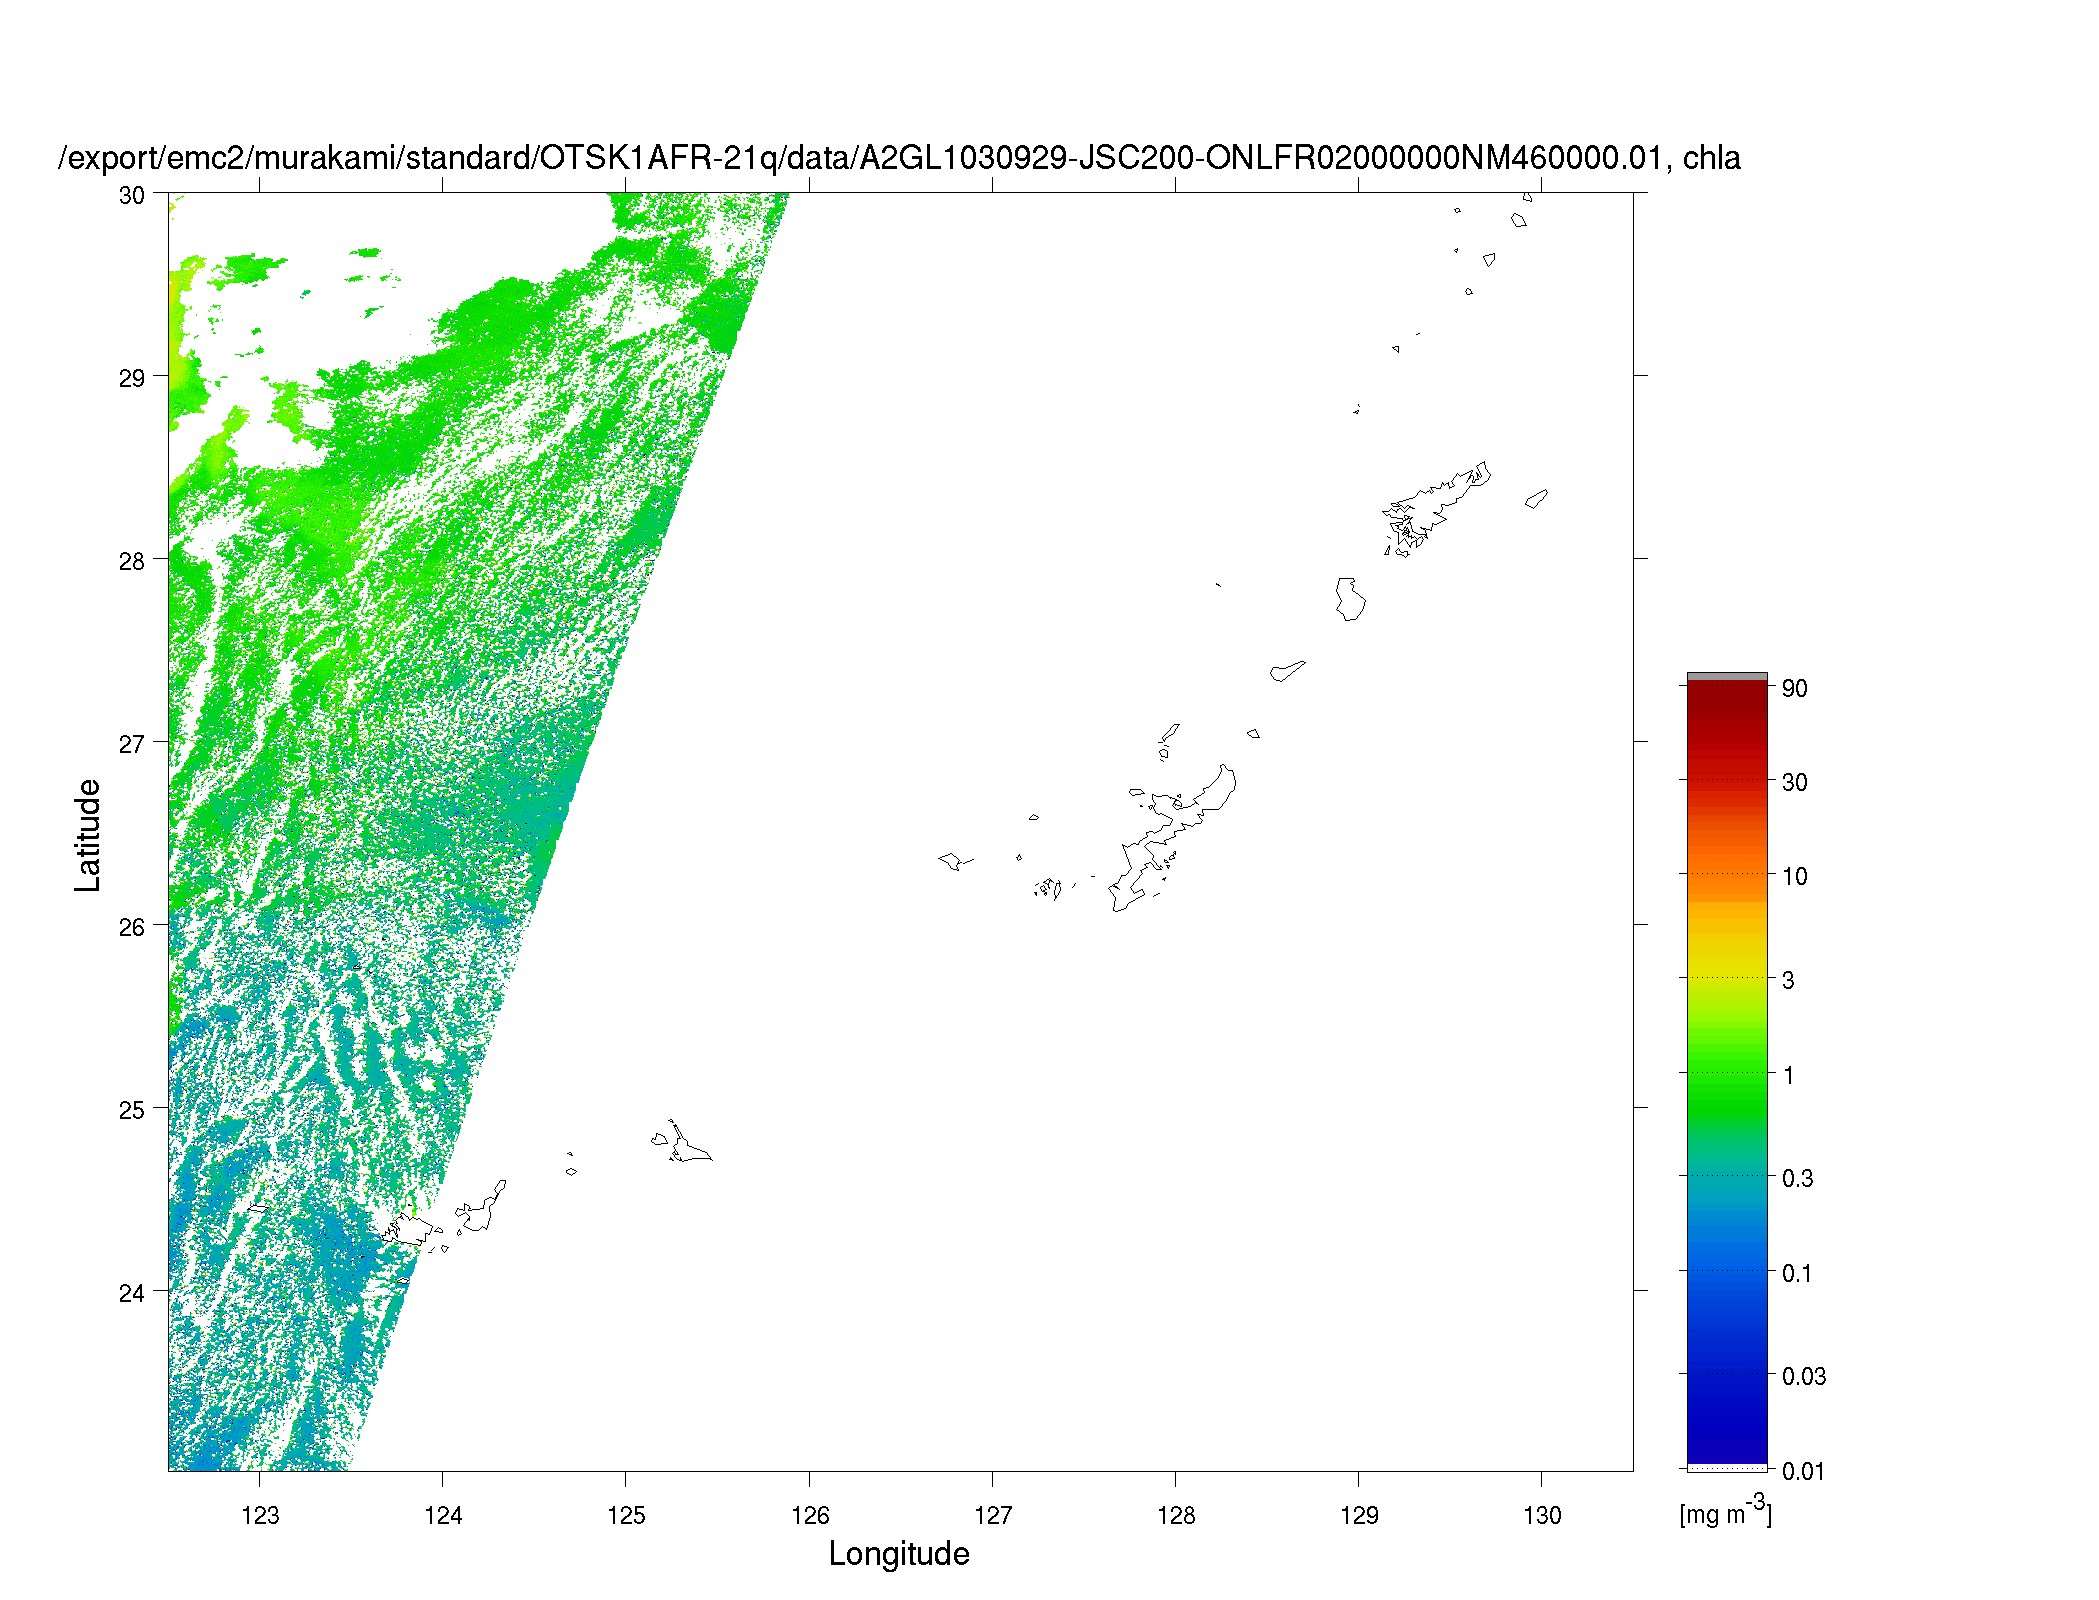Click colorbar label 0.03
Image resolution: width=2099 pixels, height=1600 pixels.
coord(1804,1376)
